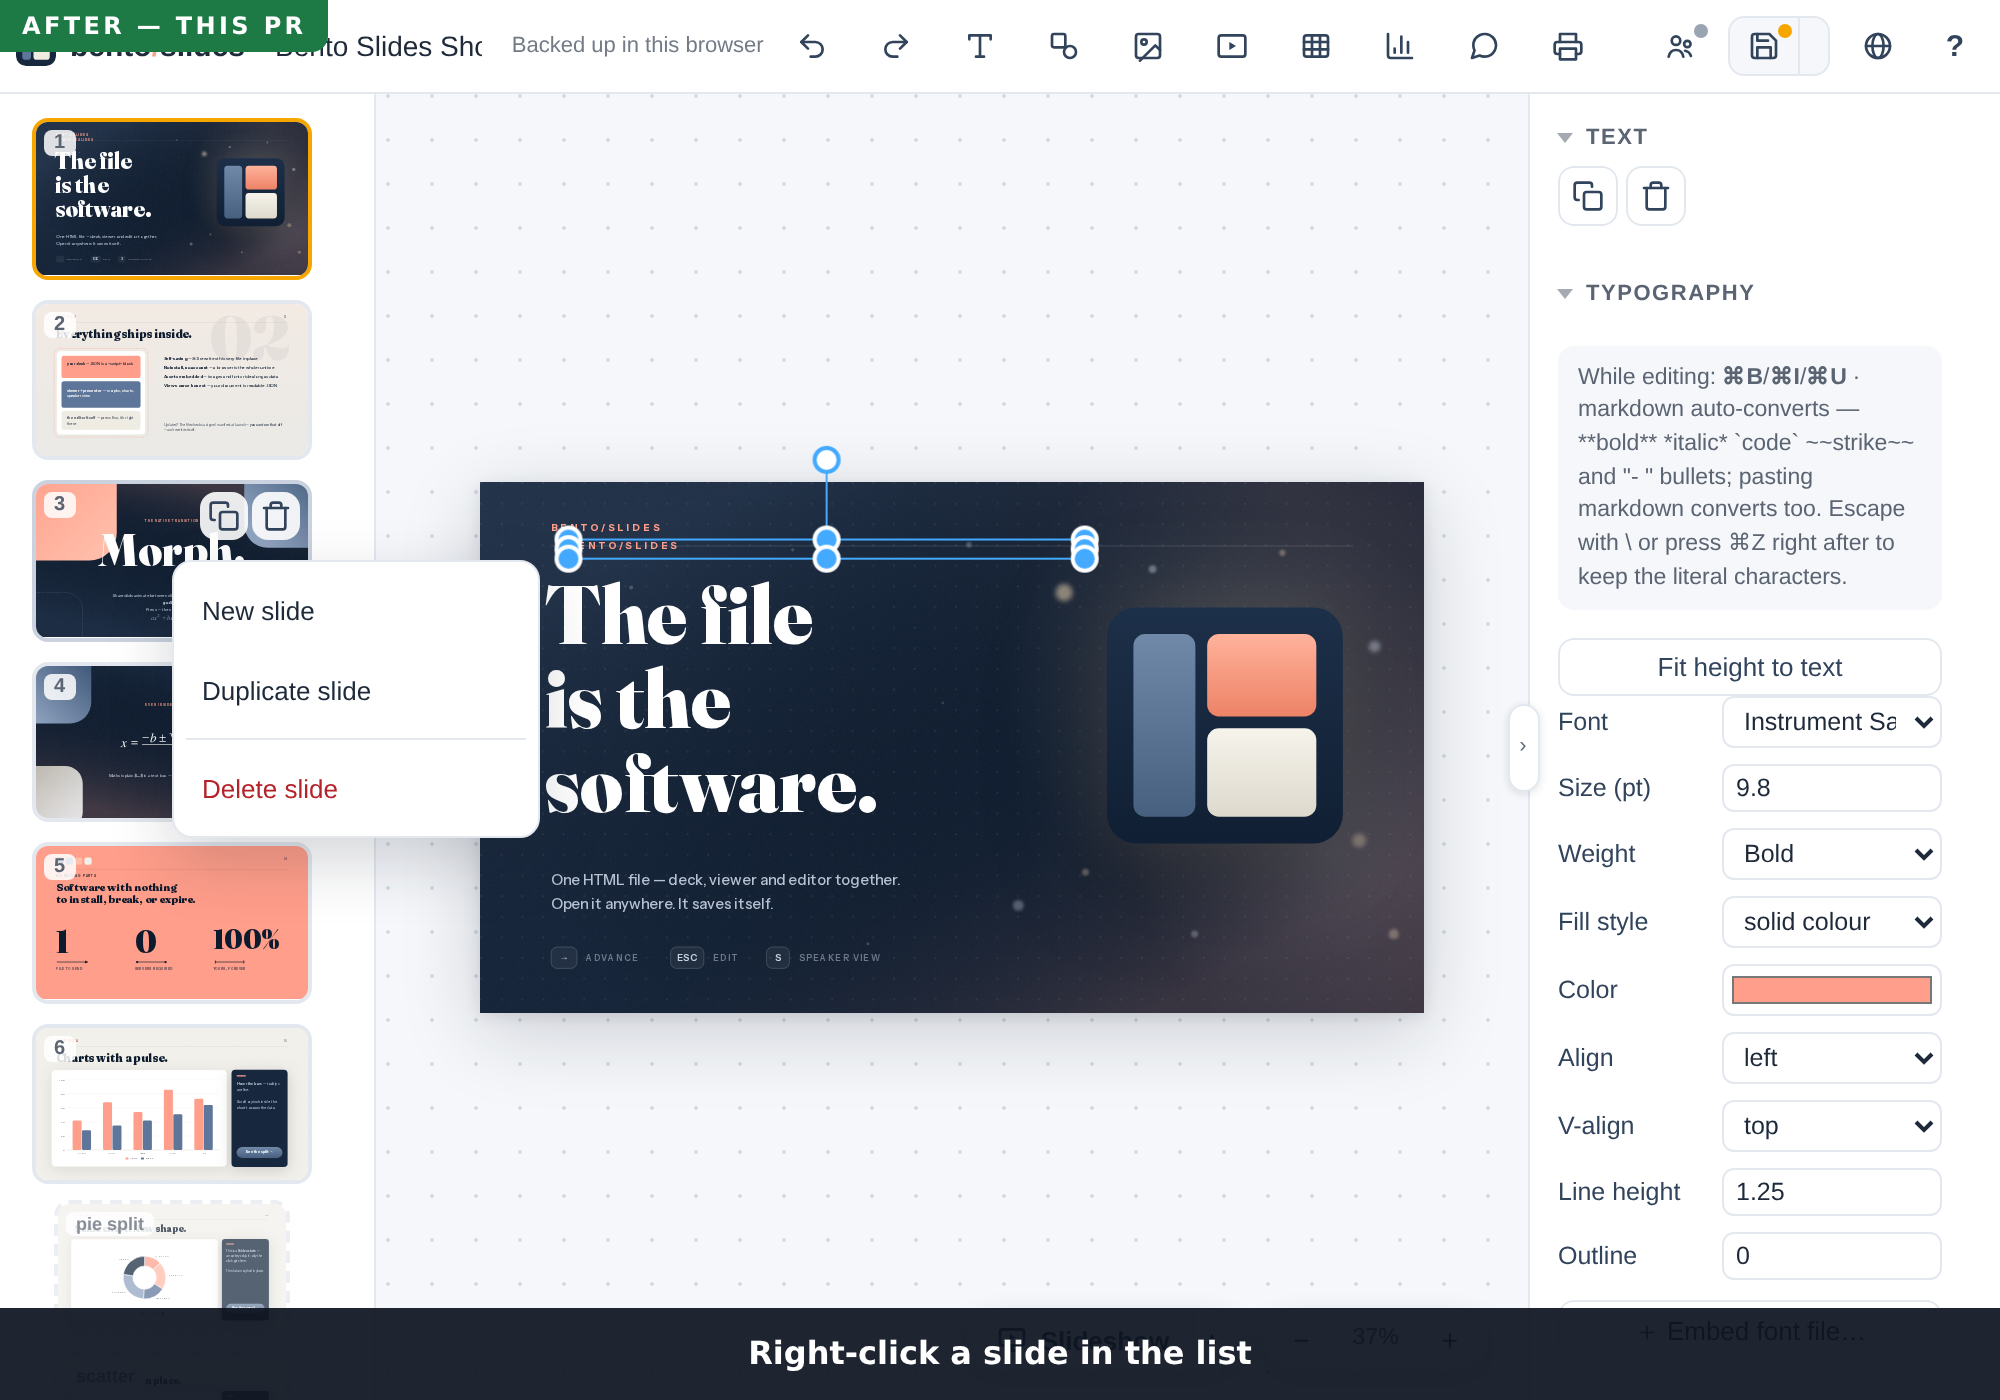
Task: Select the add shape tool
Action: tap(1064, 46)
